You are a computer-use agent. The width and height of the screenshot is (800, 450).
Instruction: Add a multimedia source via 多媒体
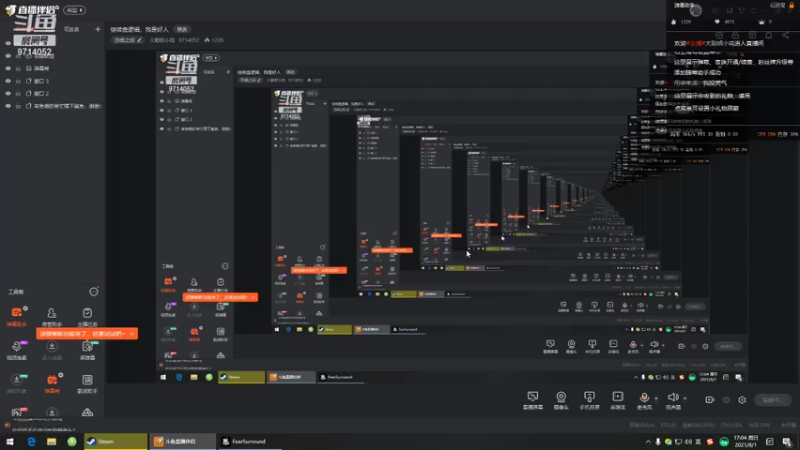(x=617, y=400)
